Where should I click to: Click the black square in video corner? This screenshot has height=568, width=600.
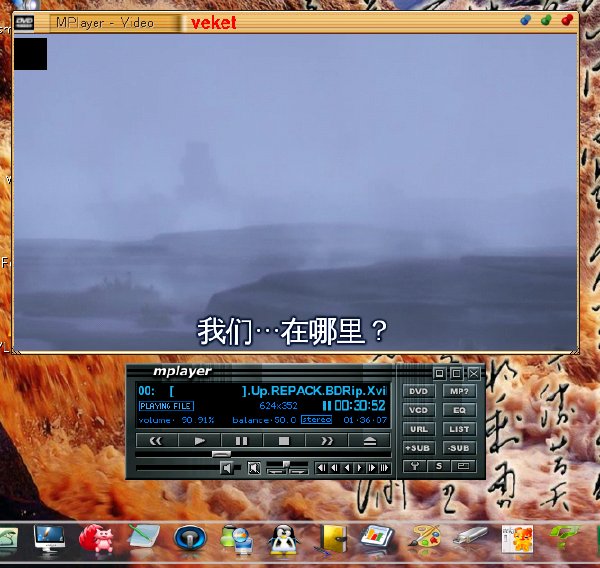[31, 54]
